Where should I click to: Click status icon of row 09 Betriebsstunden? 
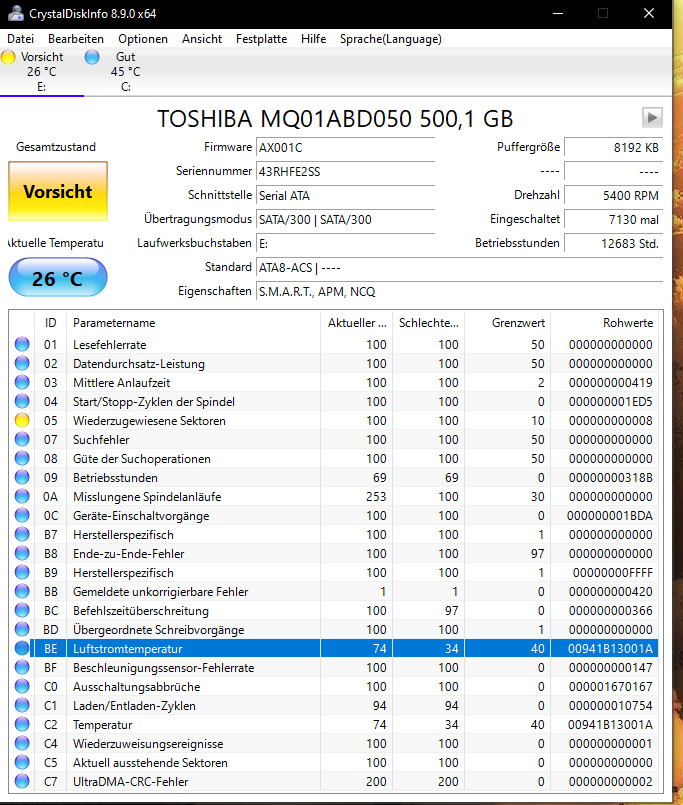point(22,477)
